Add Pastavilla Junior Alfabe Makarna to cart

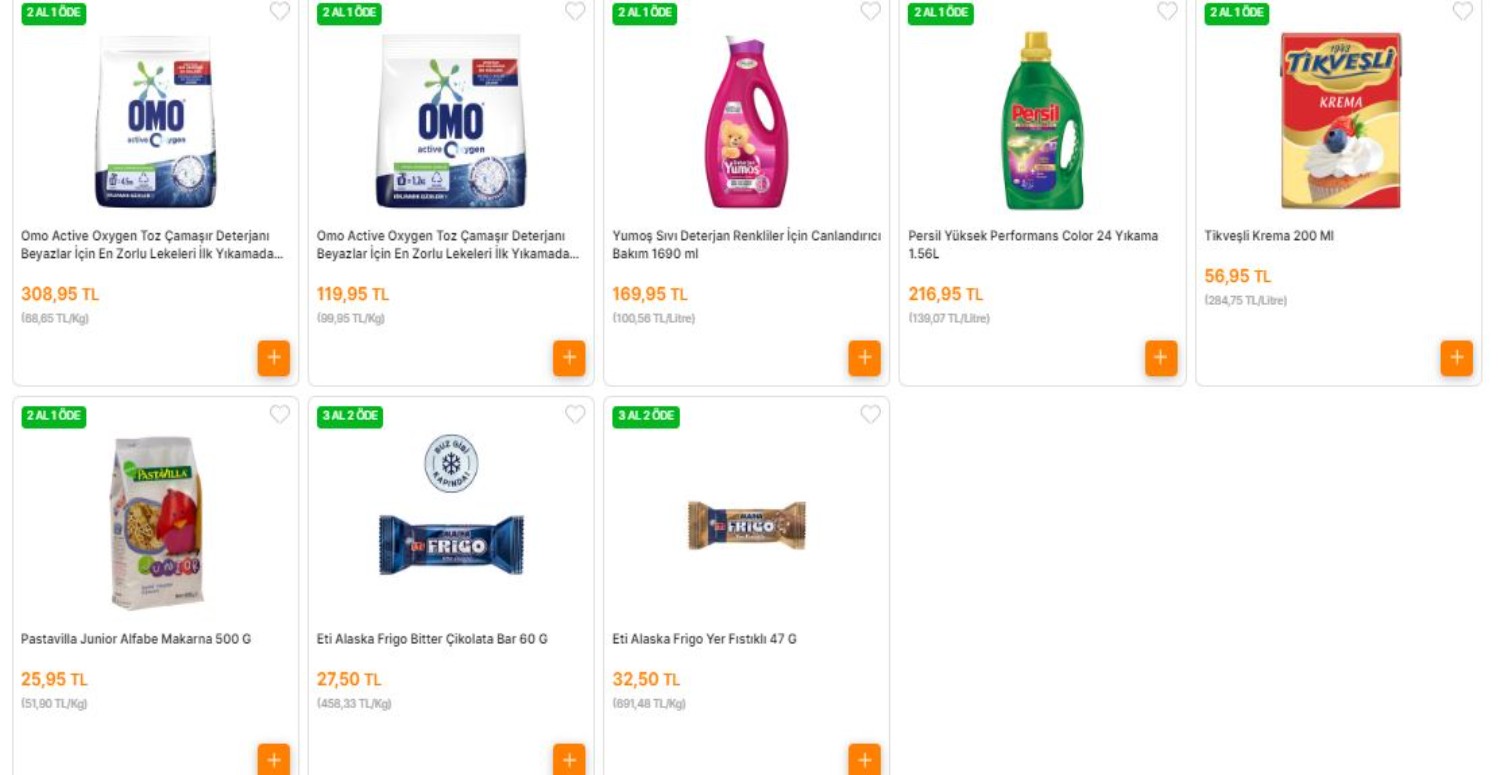[x=273, y=758]
